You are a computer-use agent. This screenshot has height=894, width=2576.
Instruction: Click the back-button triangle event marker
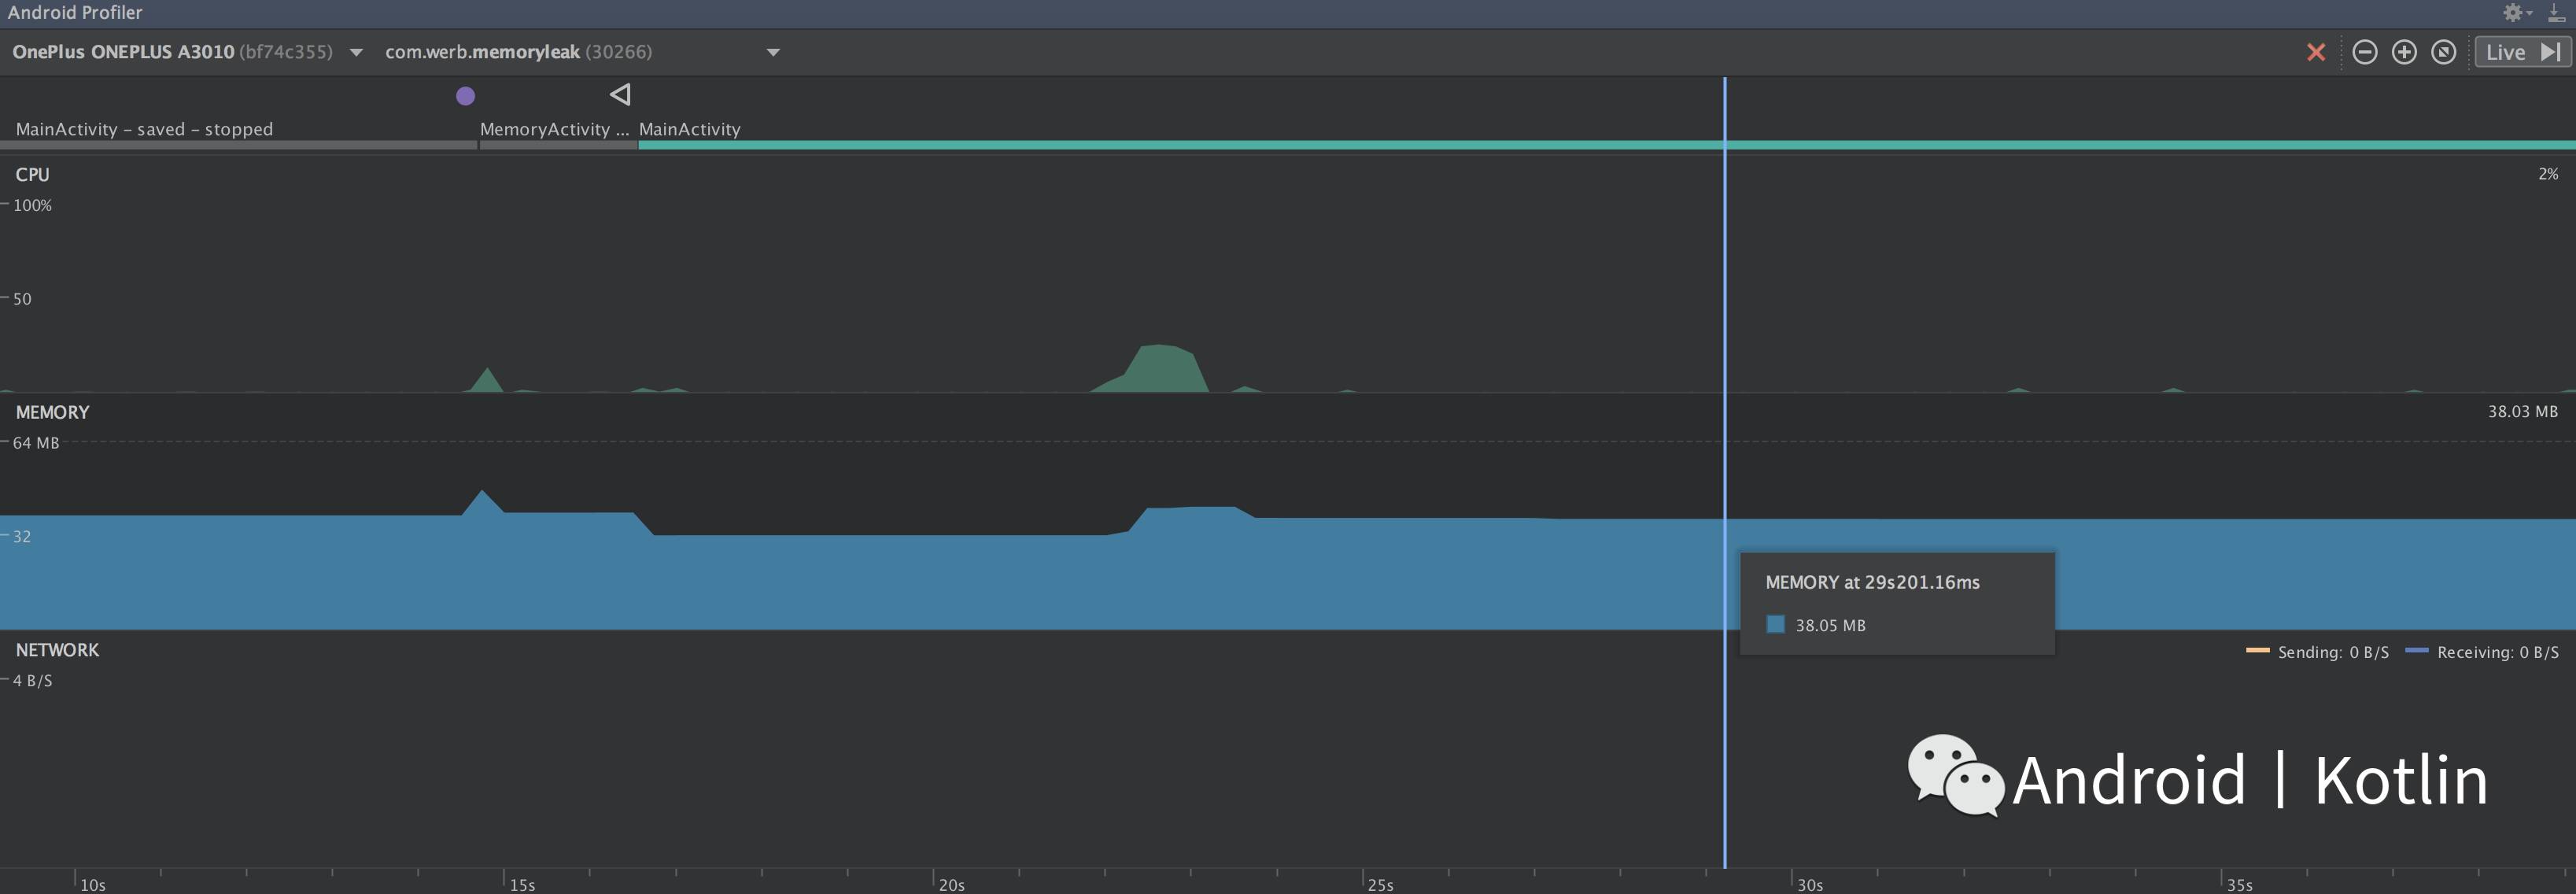620,95
